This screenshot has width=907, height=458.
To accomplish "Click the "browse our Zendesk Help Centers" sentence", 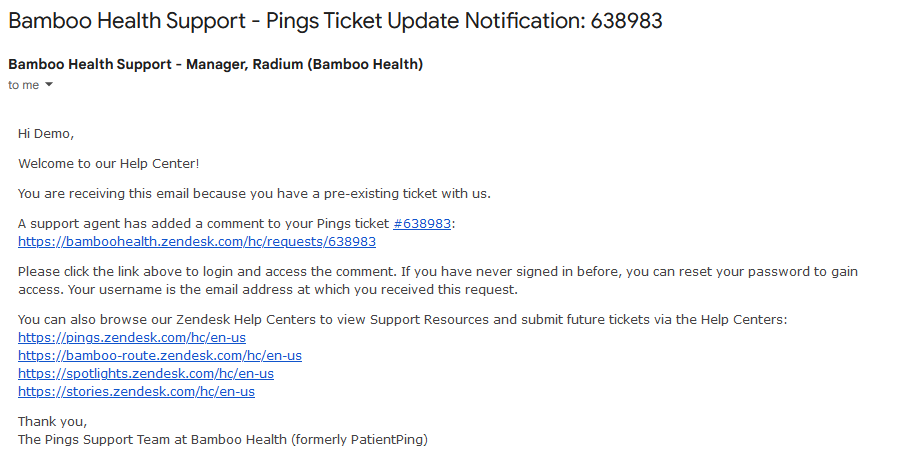I will 403,320.
